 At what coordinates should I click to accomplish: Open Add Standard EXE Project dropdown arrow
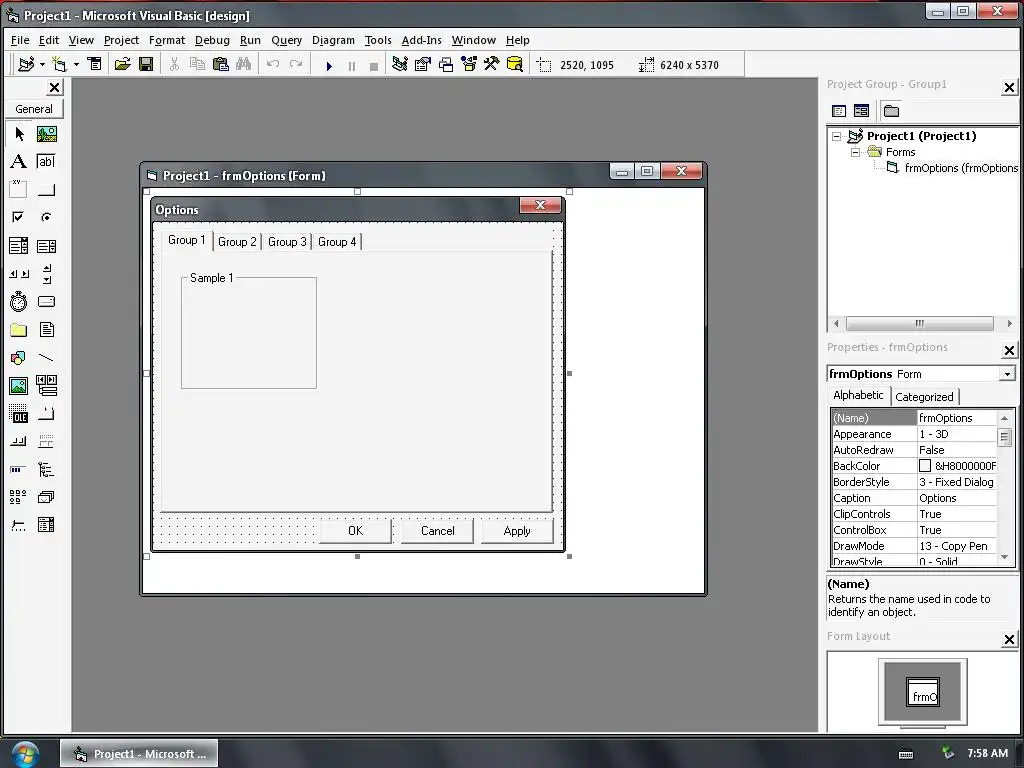(x=42, y=64)
